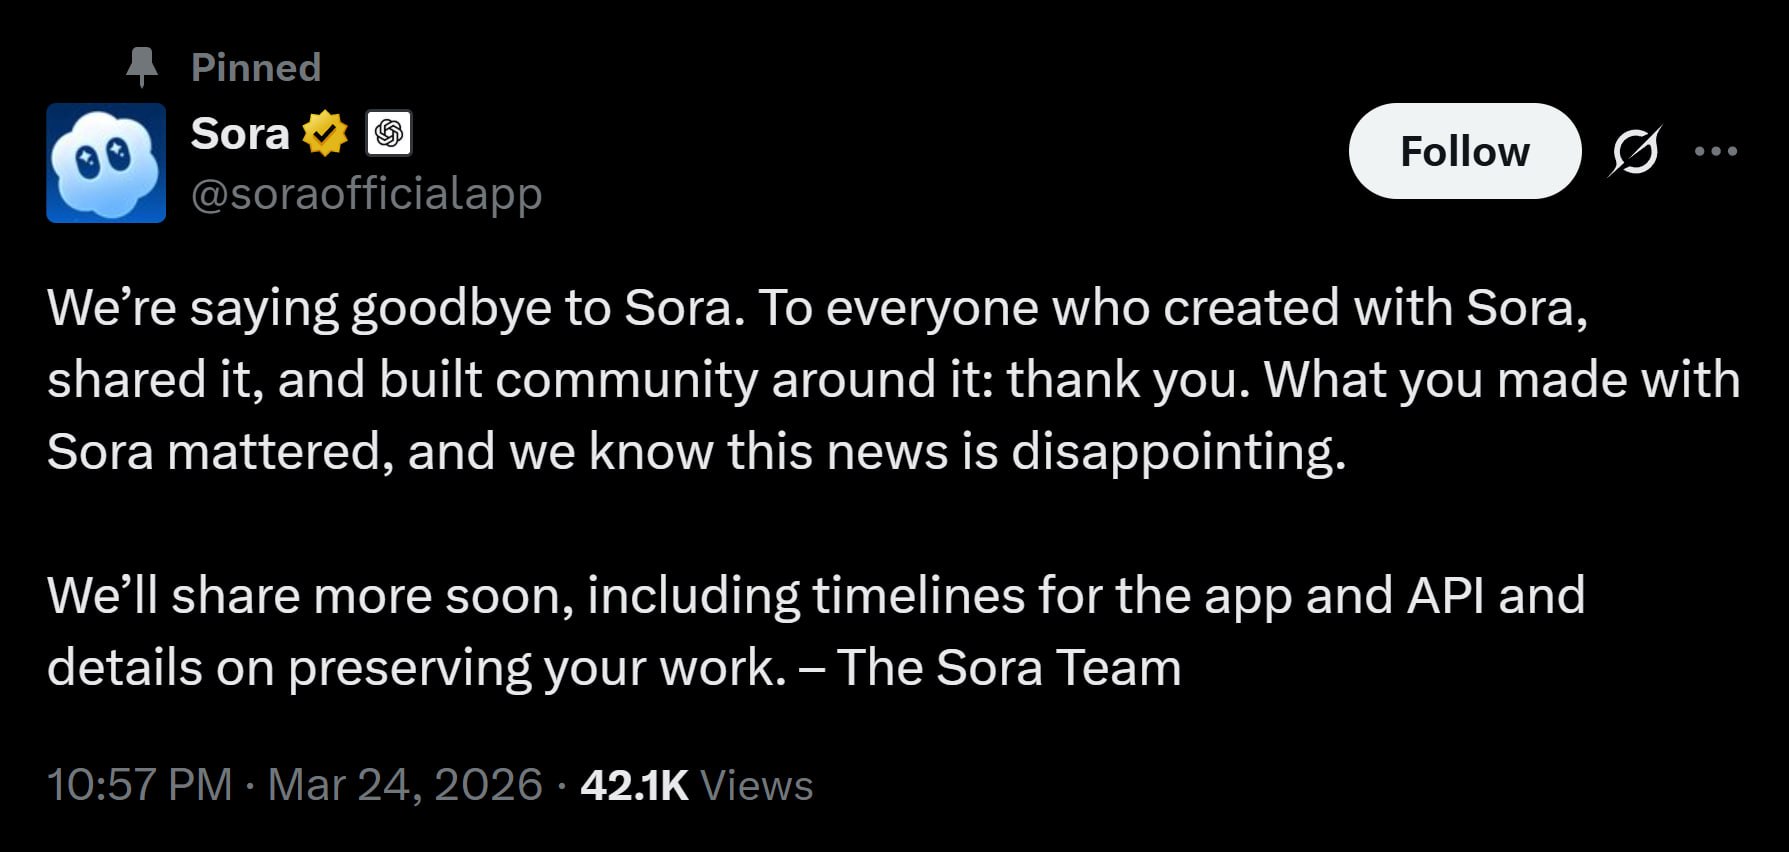Image resolution: width=1789 pixels, height=852 pixels.
Task: Click the Views label
Action: click(x=757, y=785)
